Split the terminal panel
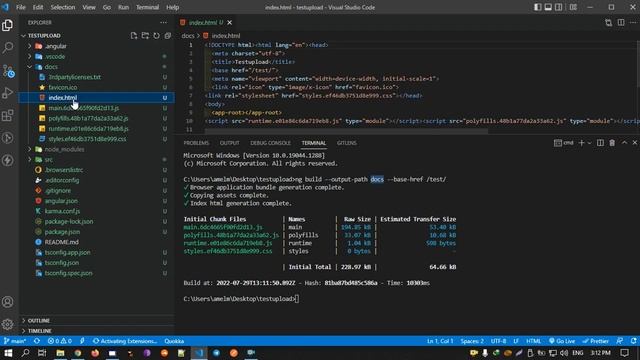Image resolution: width=640 pixels, height=360 pixels. pyautogui.click(x=600, y=143)
